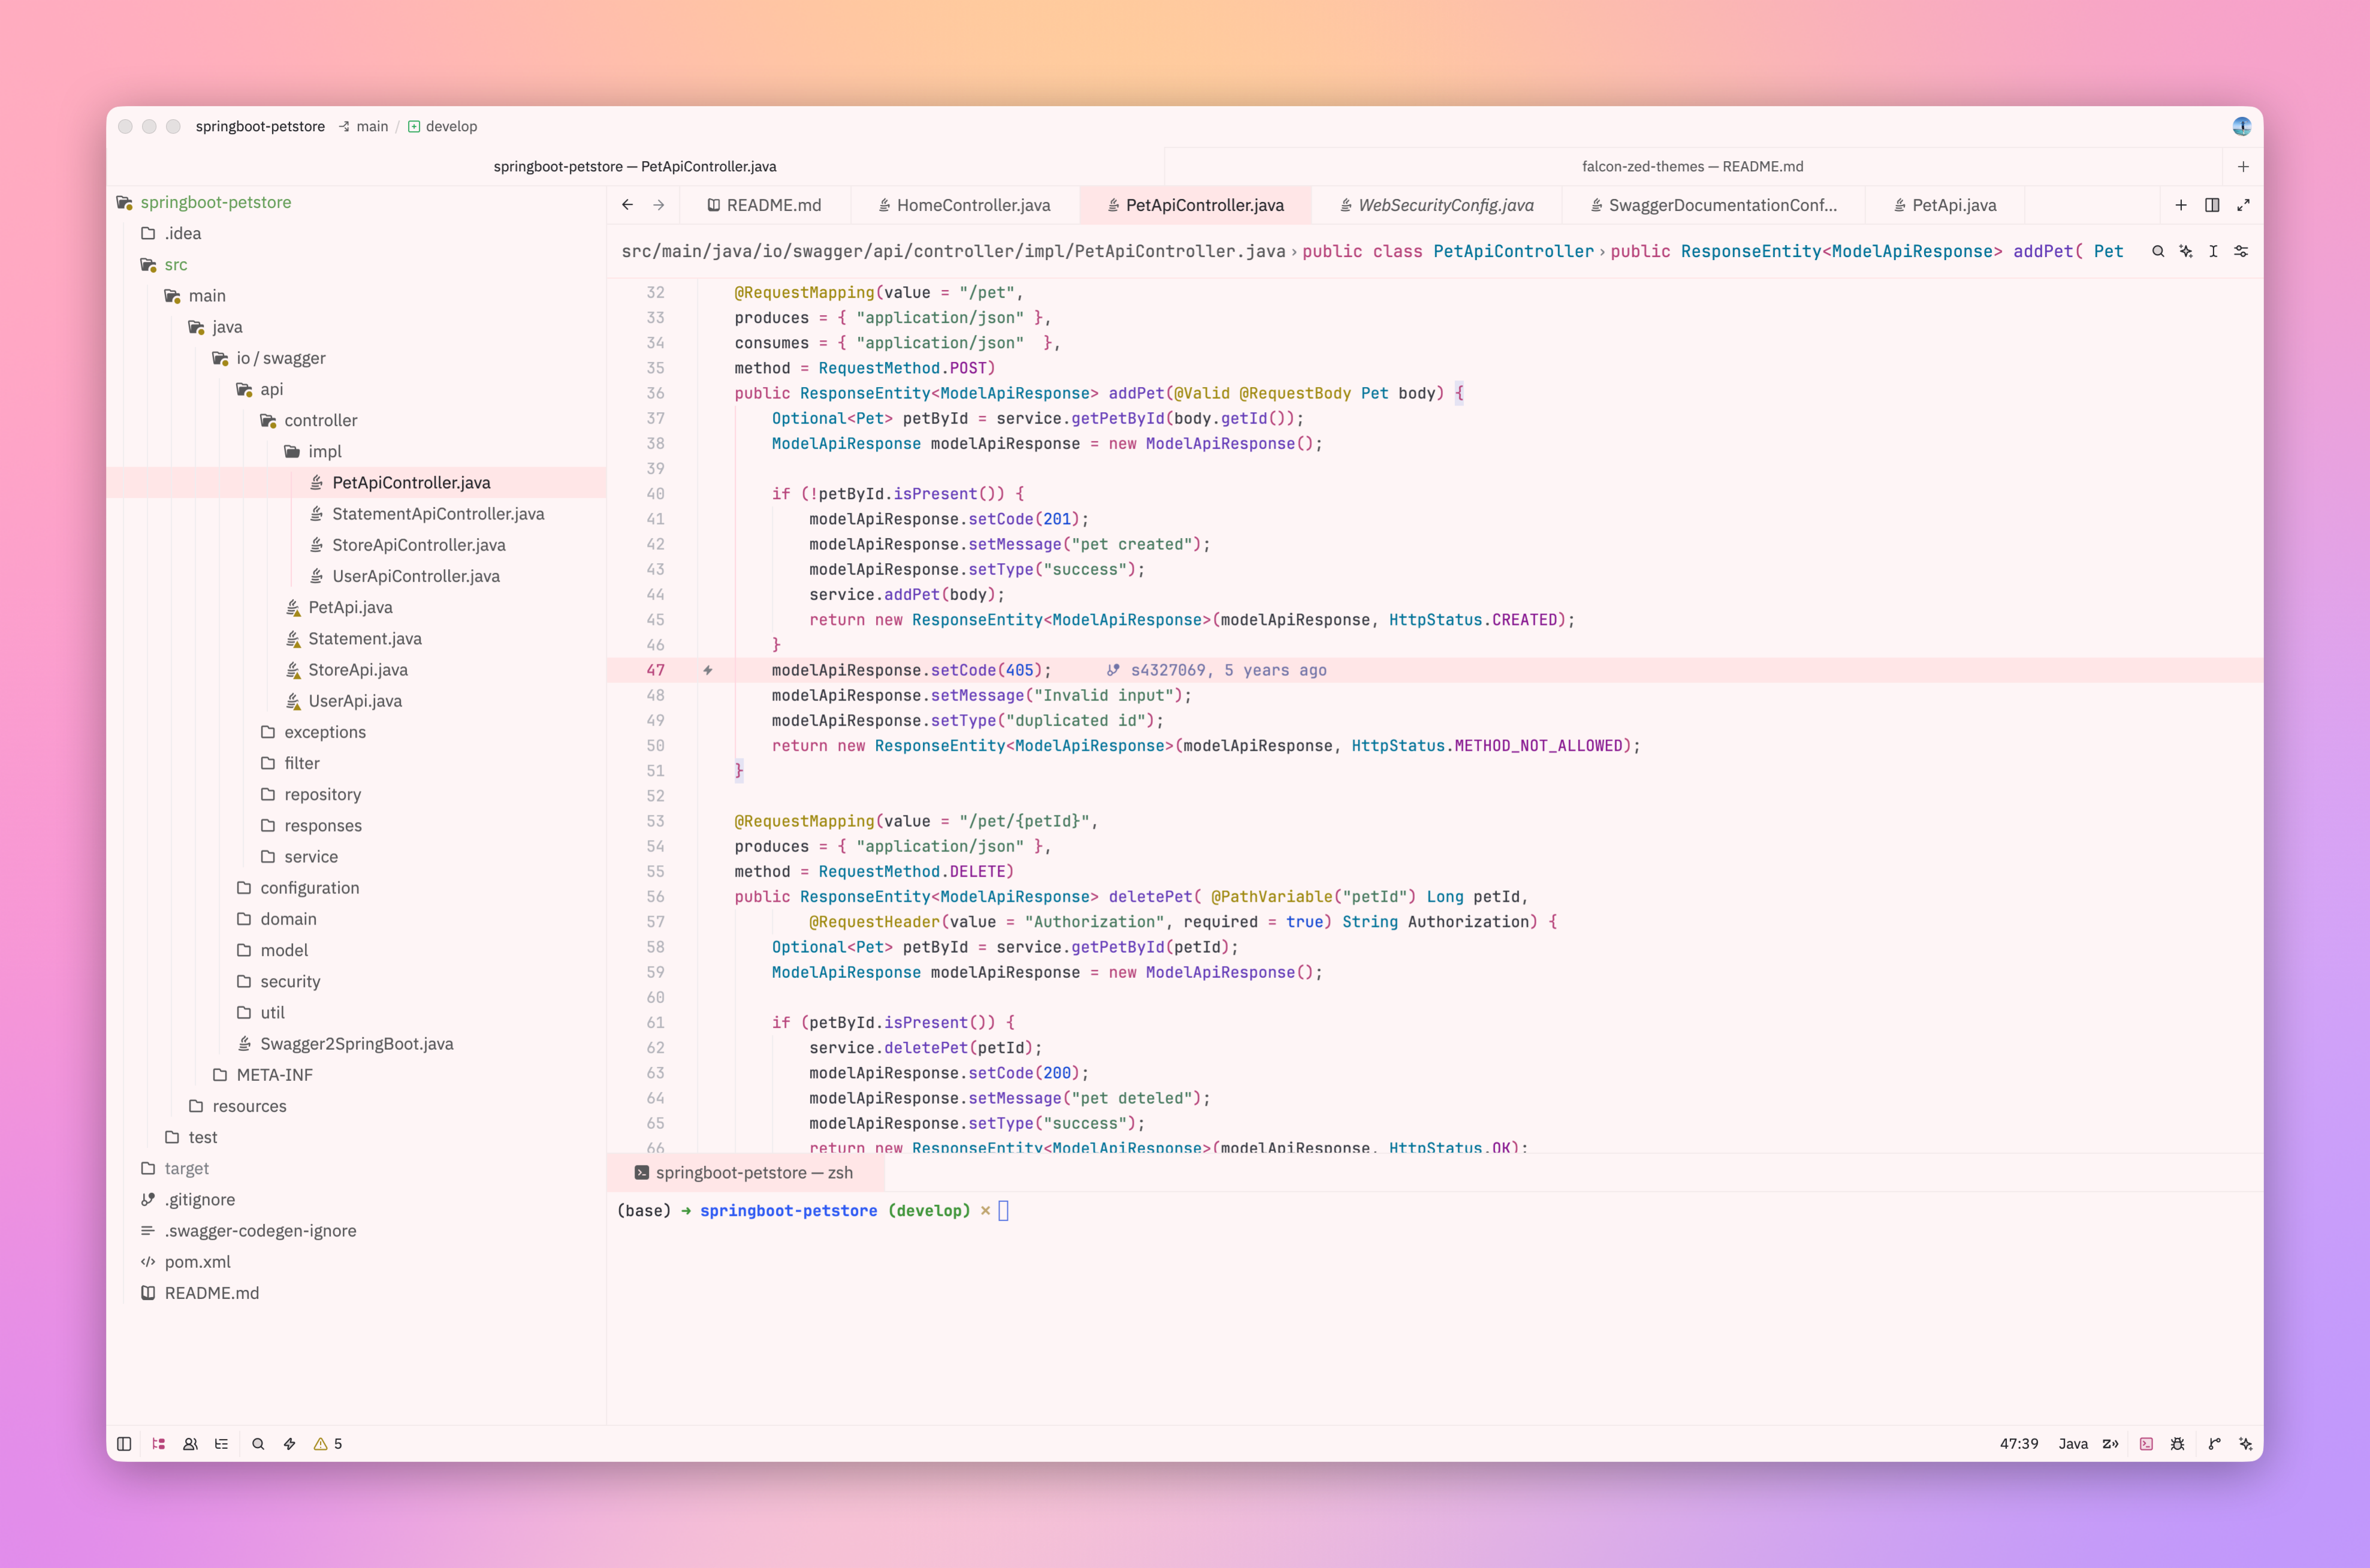This screenshot has width=2370, height=1568.
Task: Toggle the selections menu cursor icon
Action: coord(2213,251)
